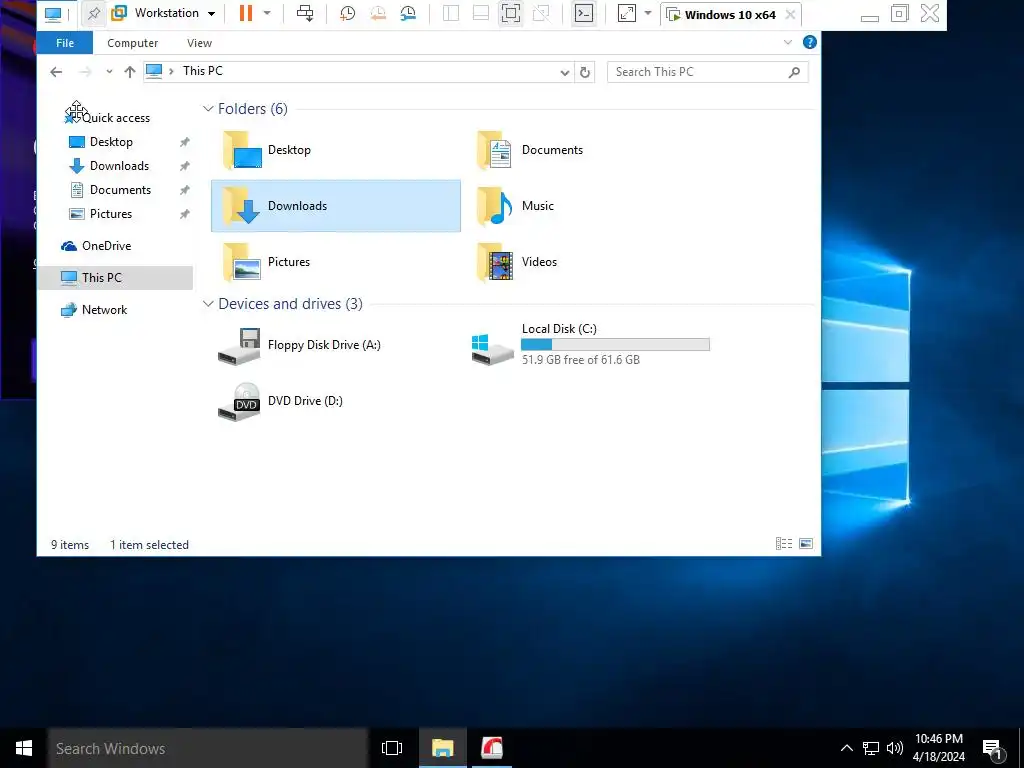Open the DVD Drive (D:)

[280, 401]
